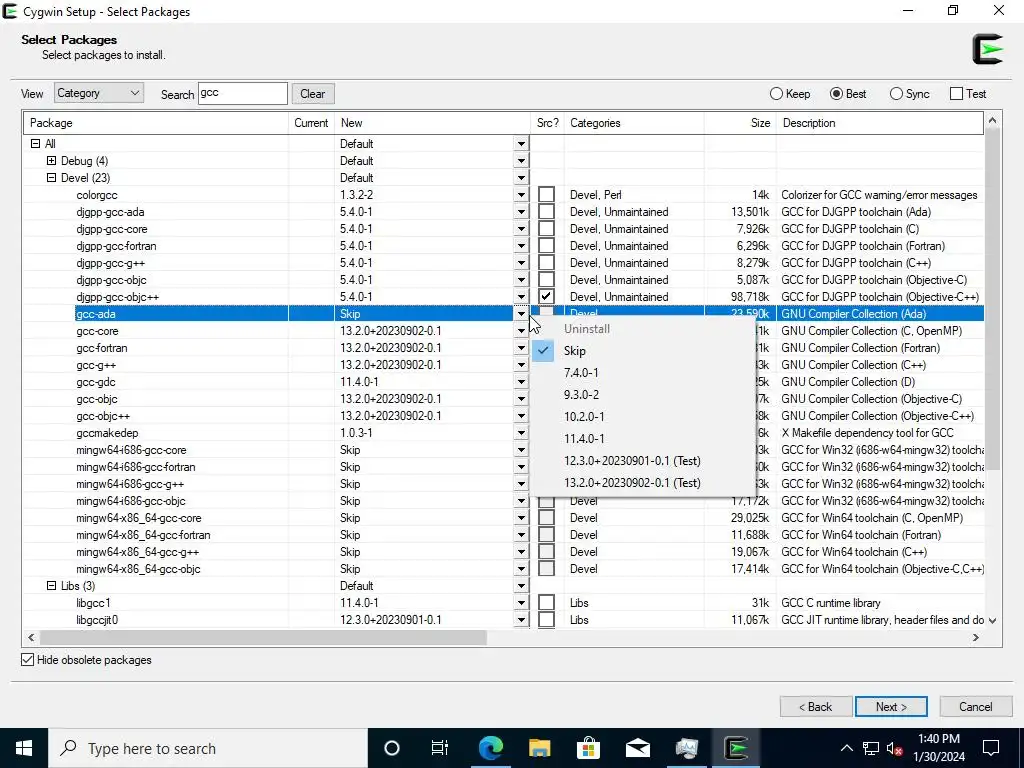
Task: Choose 12.3.0+20230901-0.1 (Test) in menu
Action: pos(643,461)
